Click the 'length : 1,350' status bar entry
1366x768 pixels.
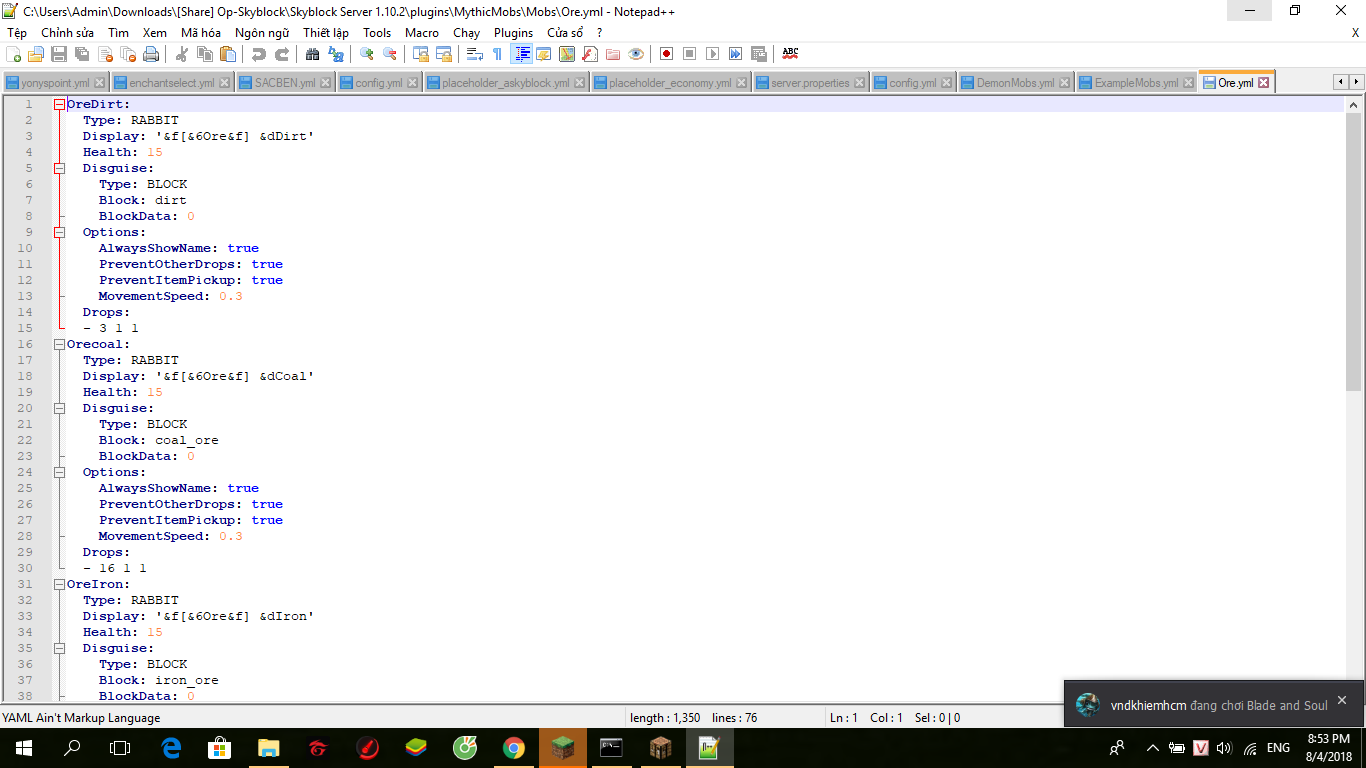(x=665, y=717)
